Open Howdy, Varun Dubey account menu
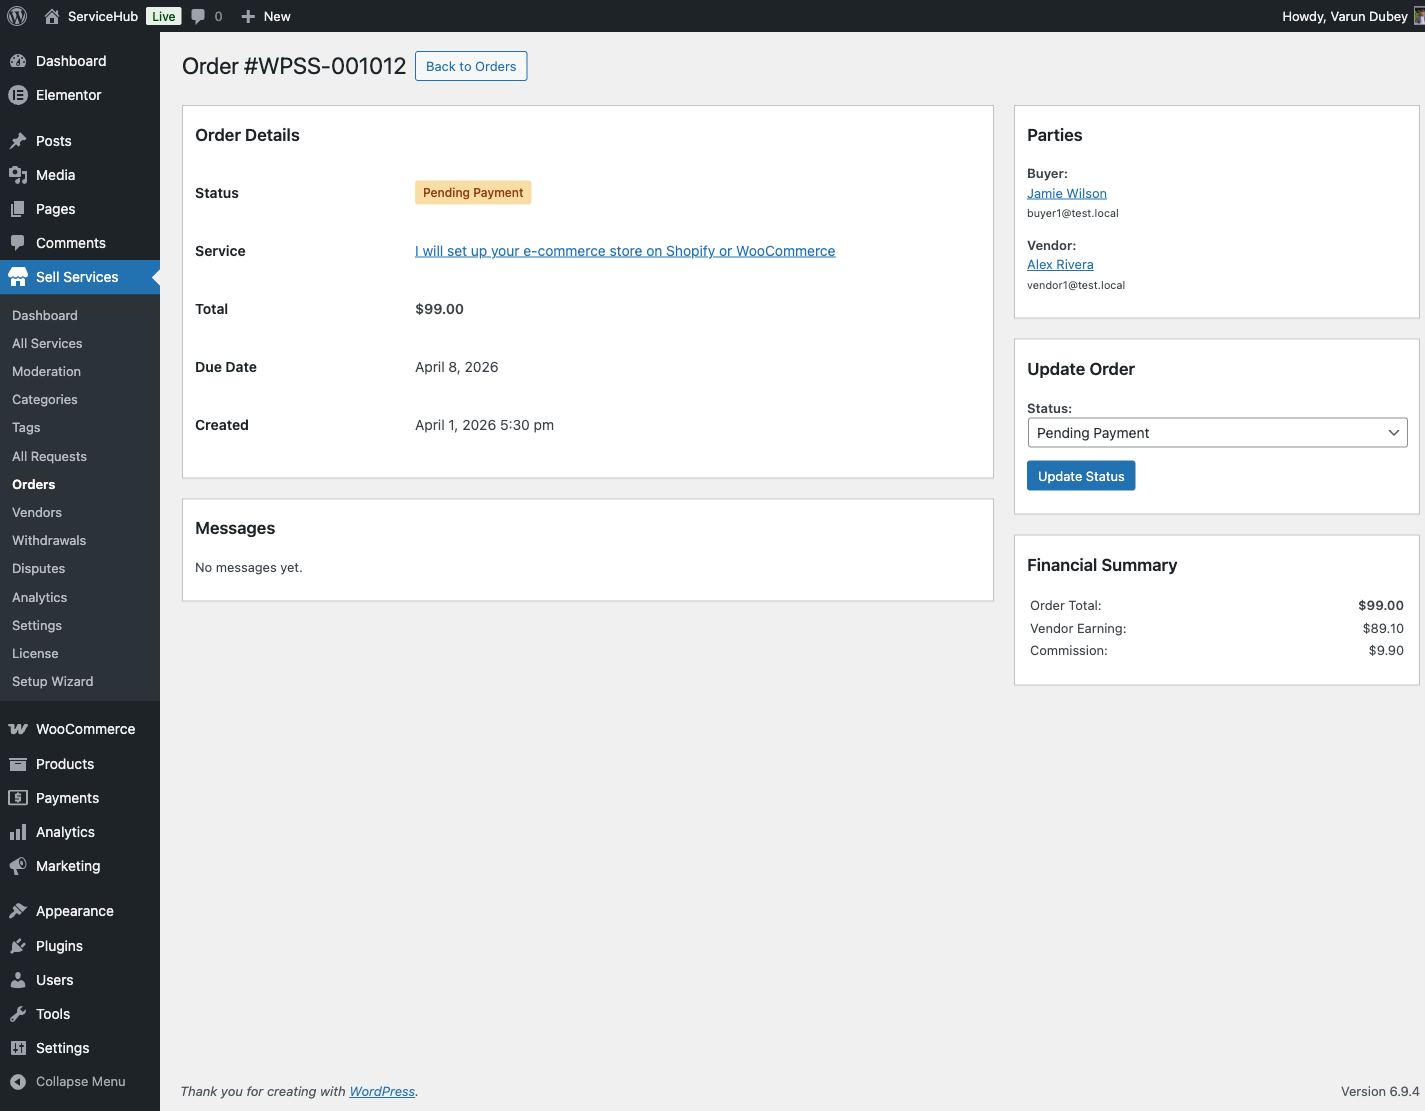1425x1111 pixels. (x=1344, y=16)
